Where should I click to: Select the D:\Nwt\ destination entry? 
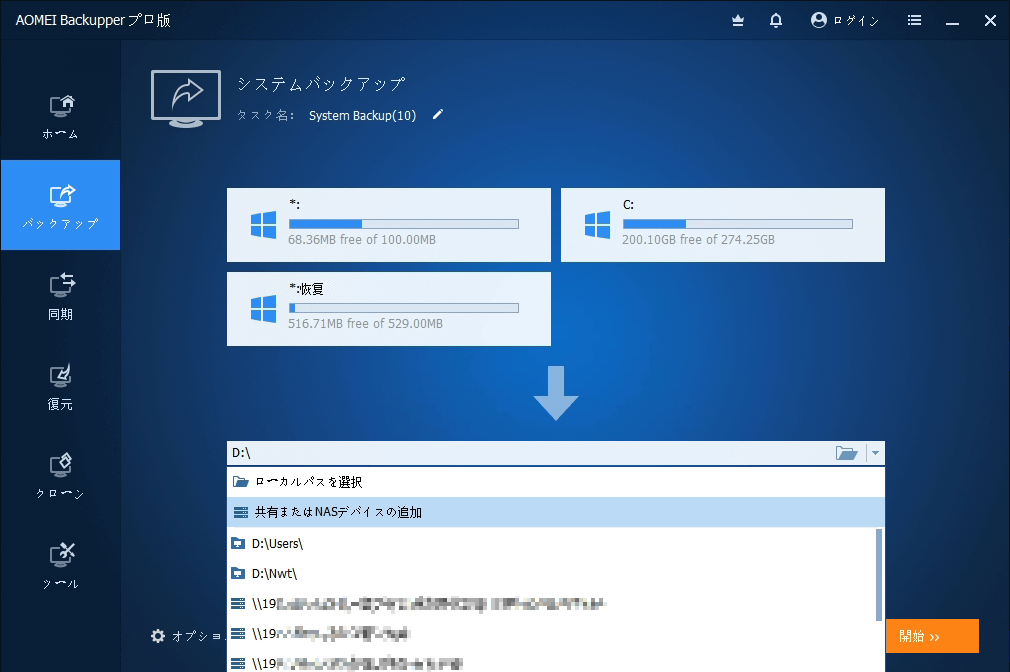552,573
